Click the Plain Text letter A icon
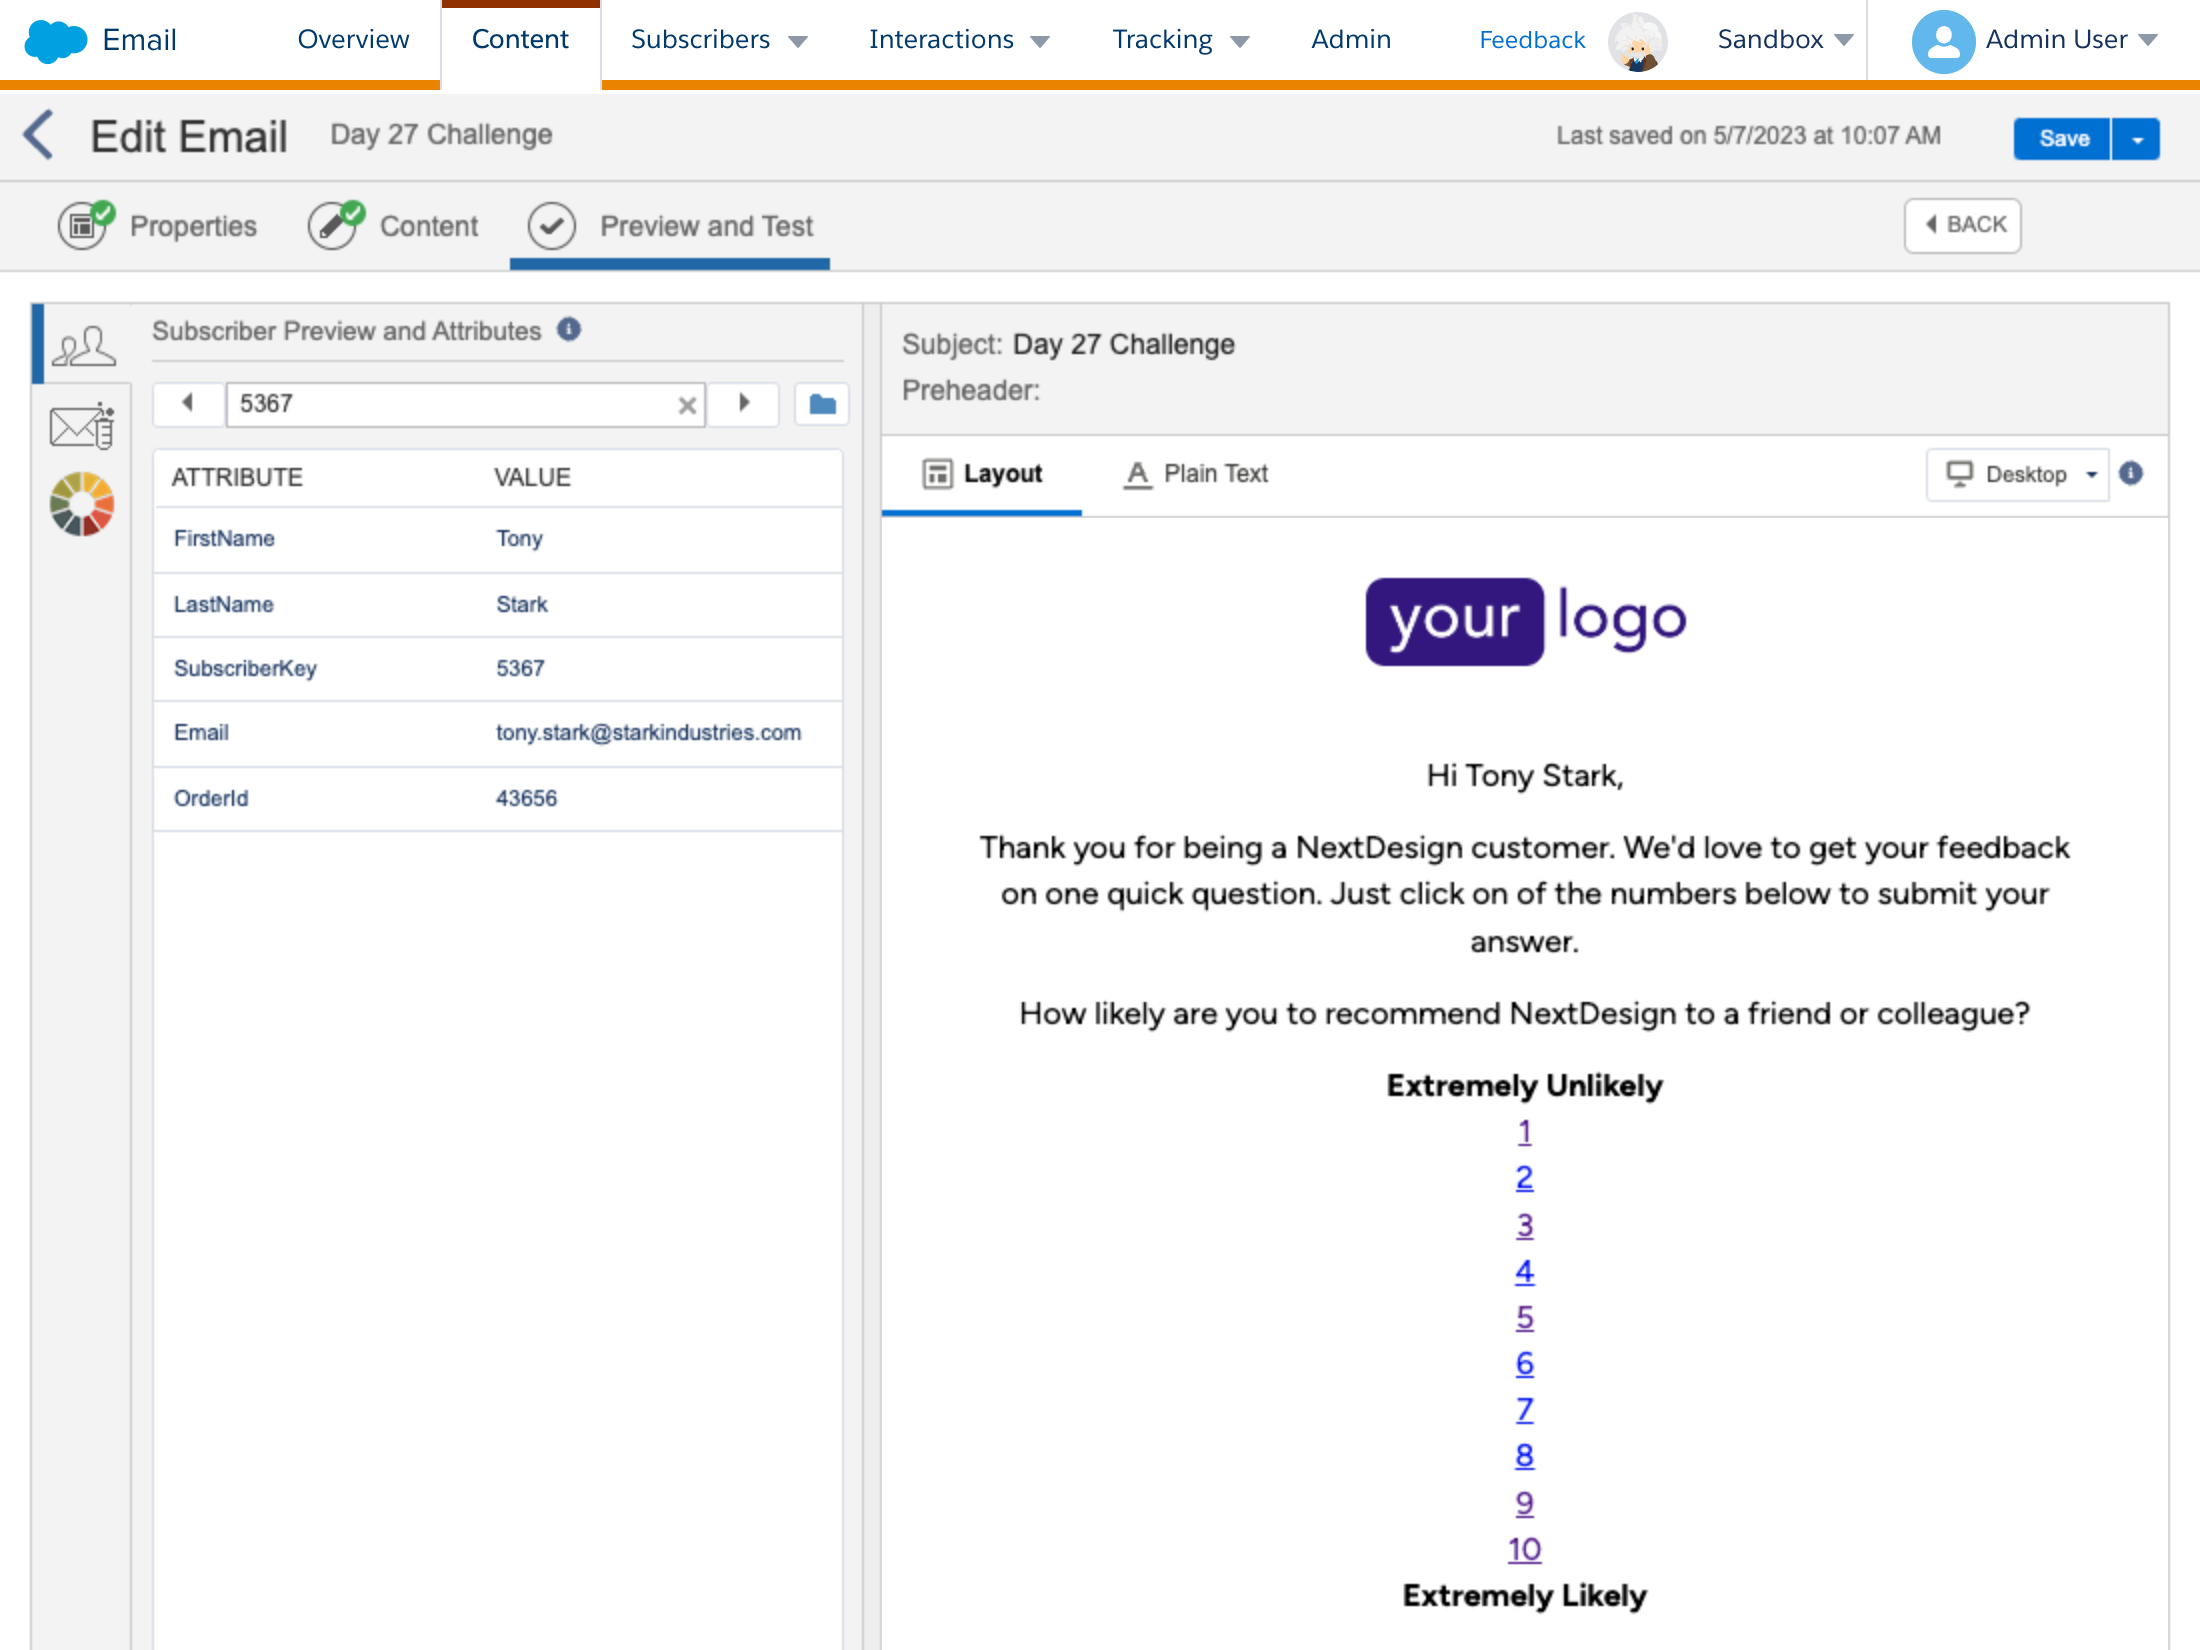The height and width of the screenshot is (1650, 2200). pos(1137,474)
